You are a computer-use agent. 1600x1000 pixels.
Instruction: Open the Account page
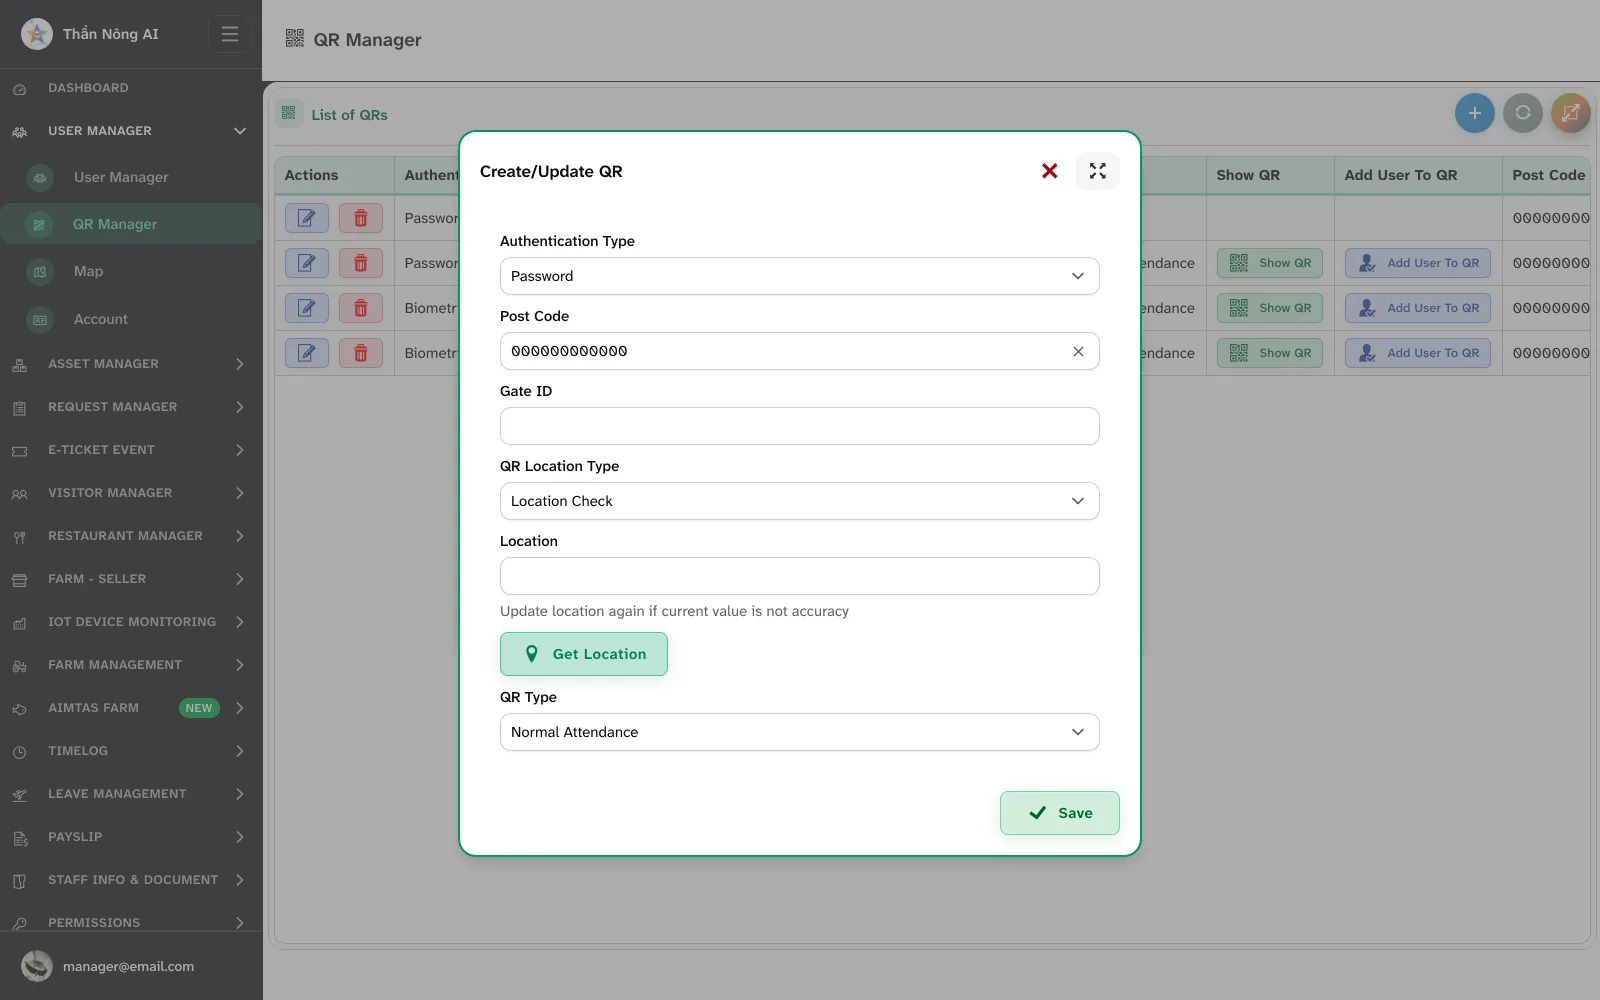(131, 319)
